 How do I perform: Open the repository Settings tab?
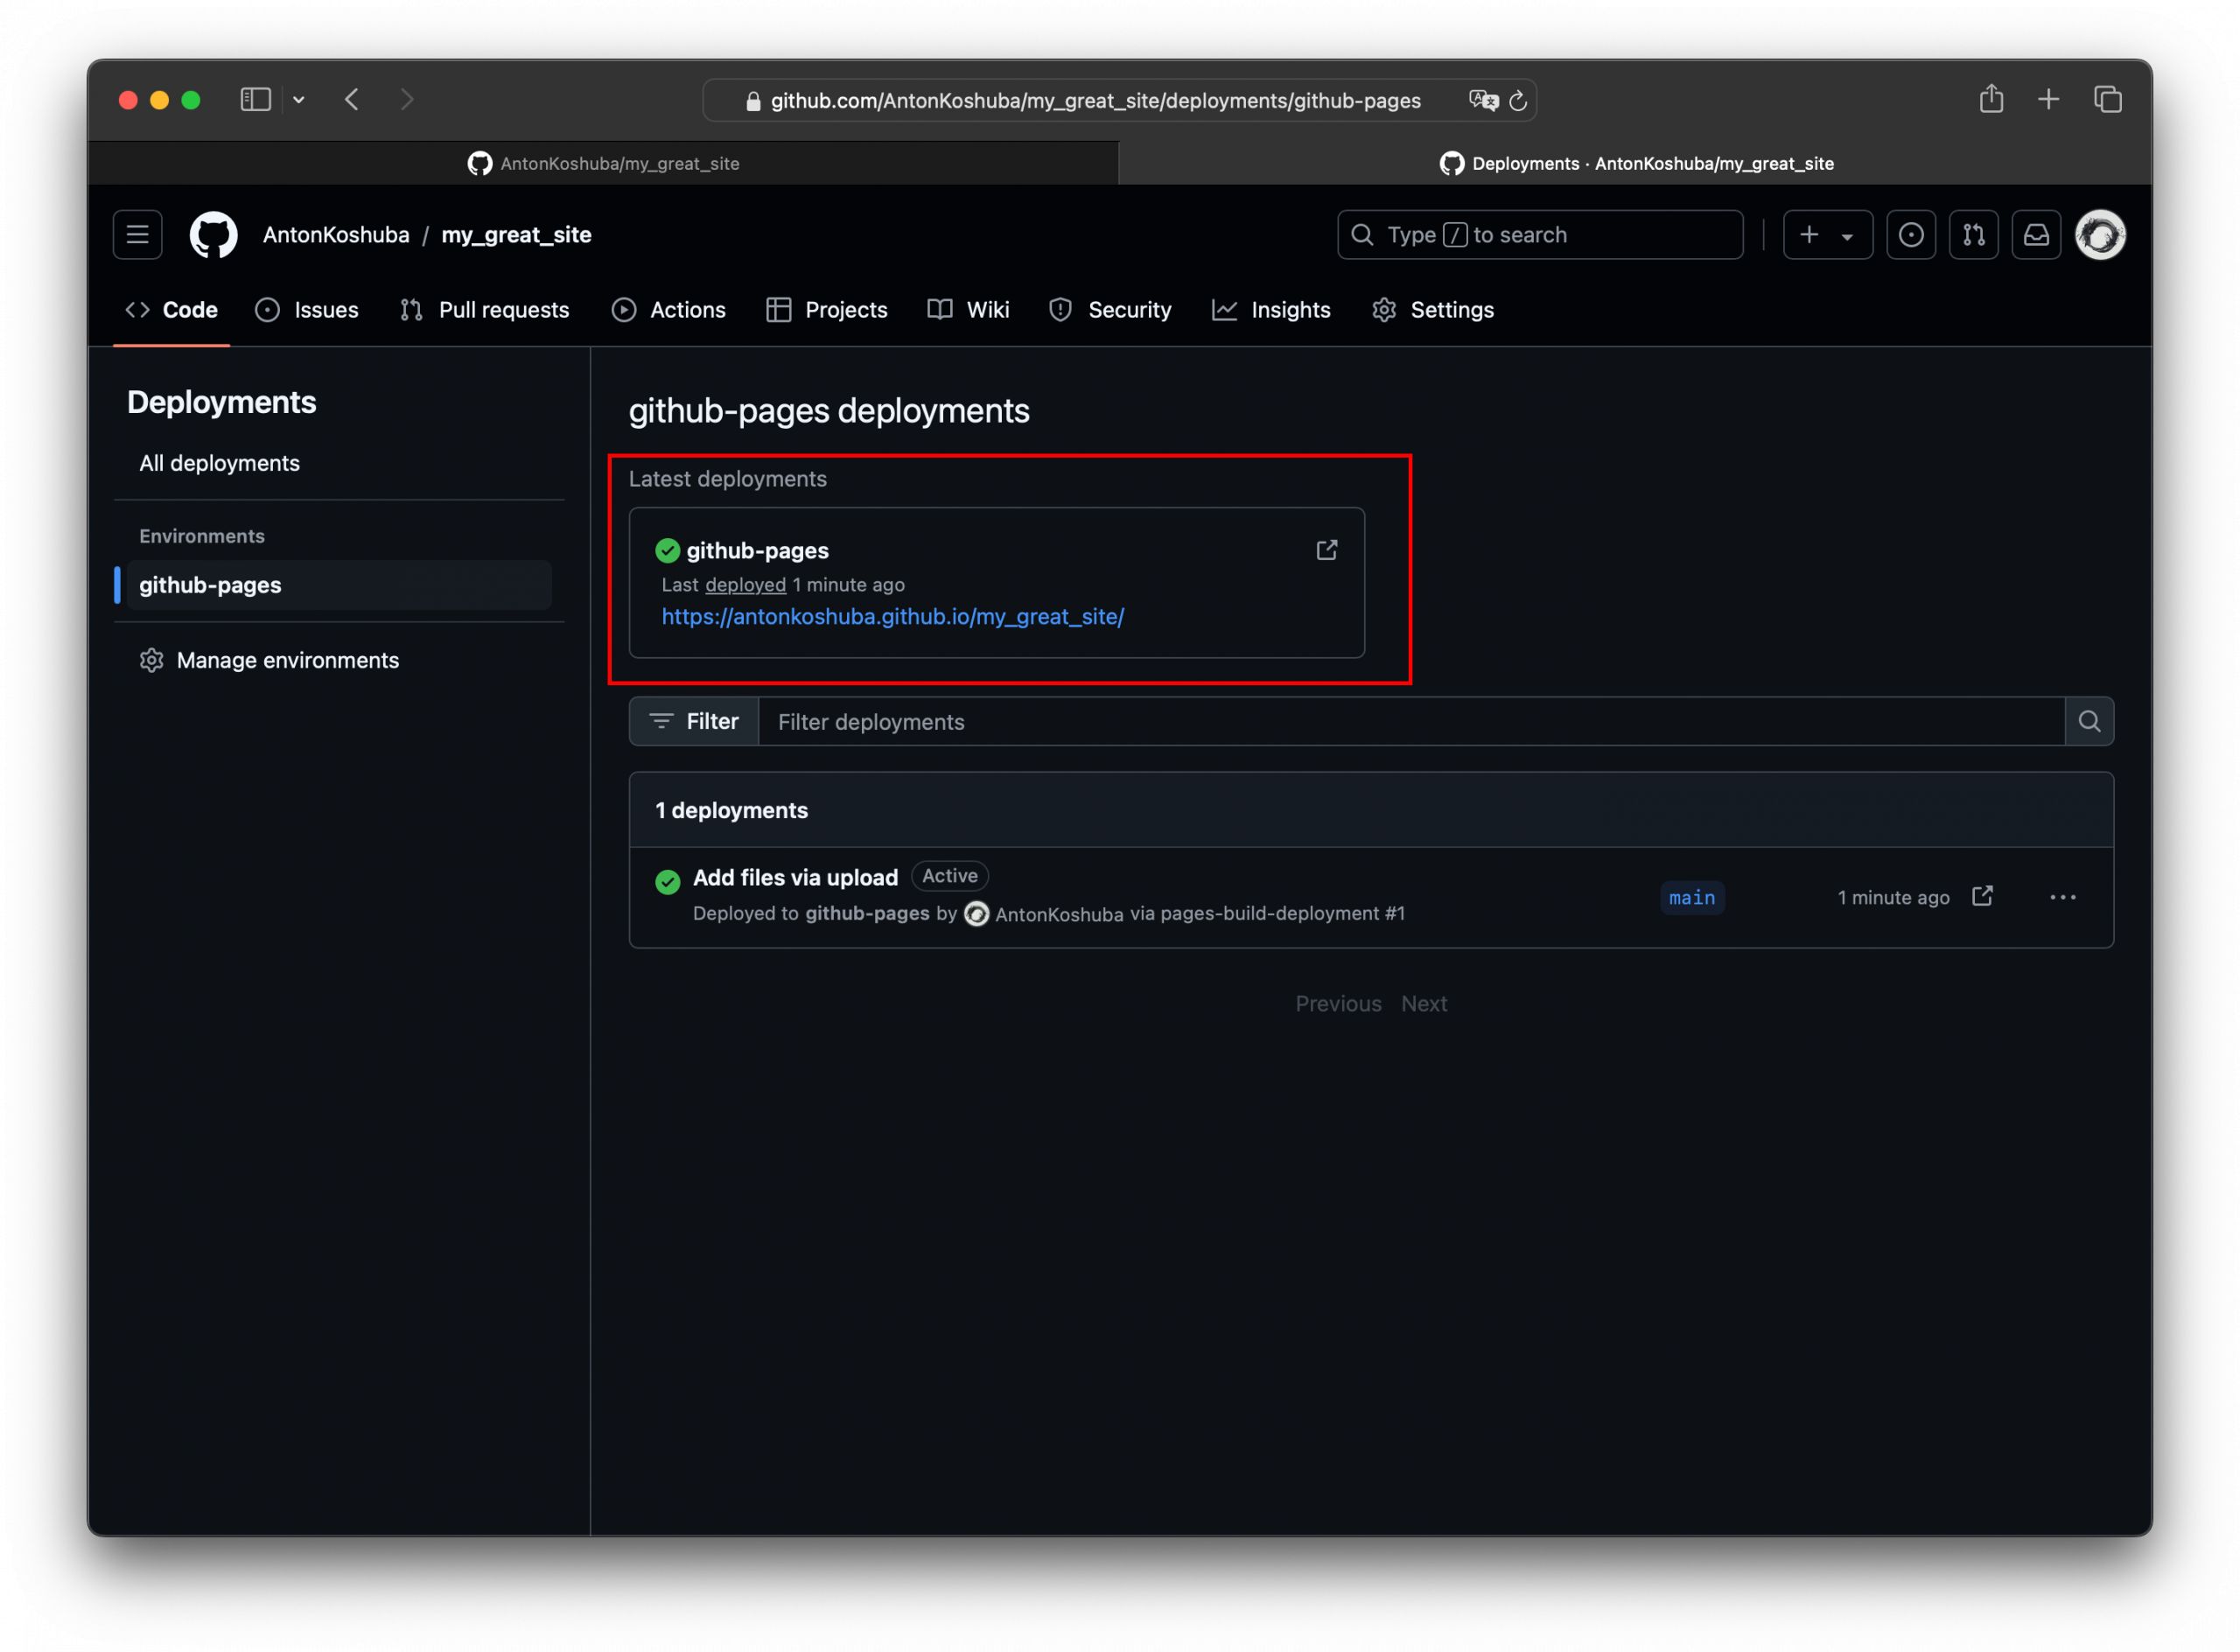click(x=1433, y=310)
